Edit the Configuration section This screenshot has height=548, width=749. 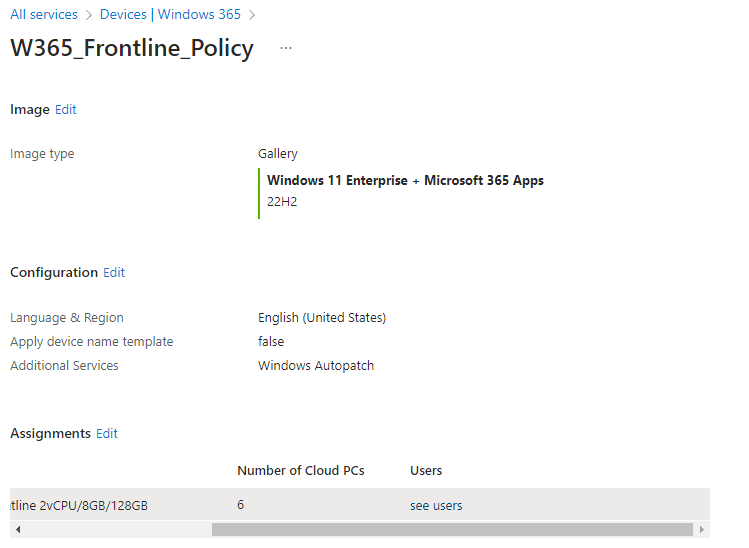pos(114,272)
